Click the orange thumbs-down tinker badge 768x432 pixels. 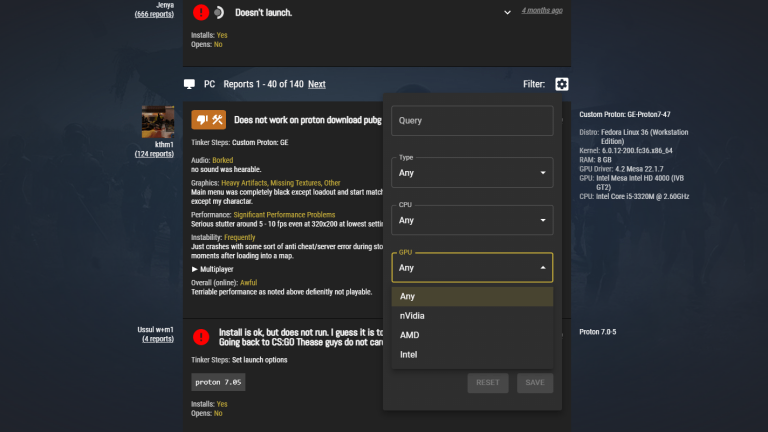click(x=209, y=120)
